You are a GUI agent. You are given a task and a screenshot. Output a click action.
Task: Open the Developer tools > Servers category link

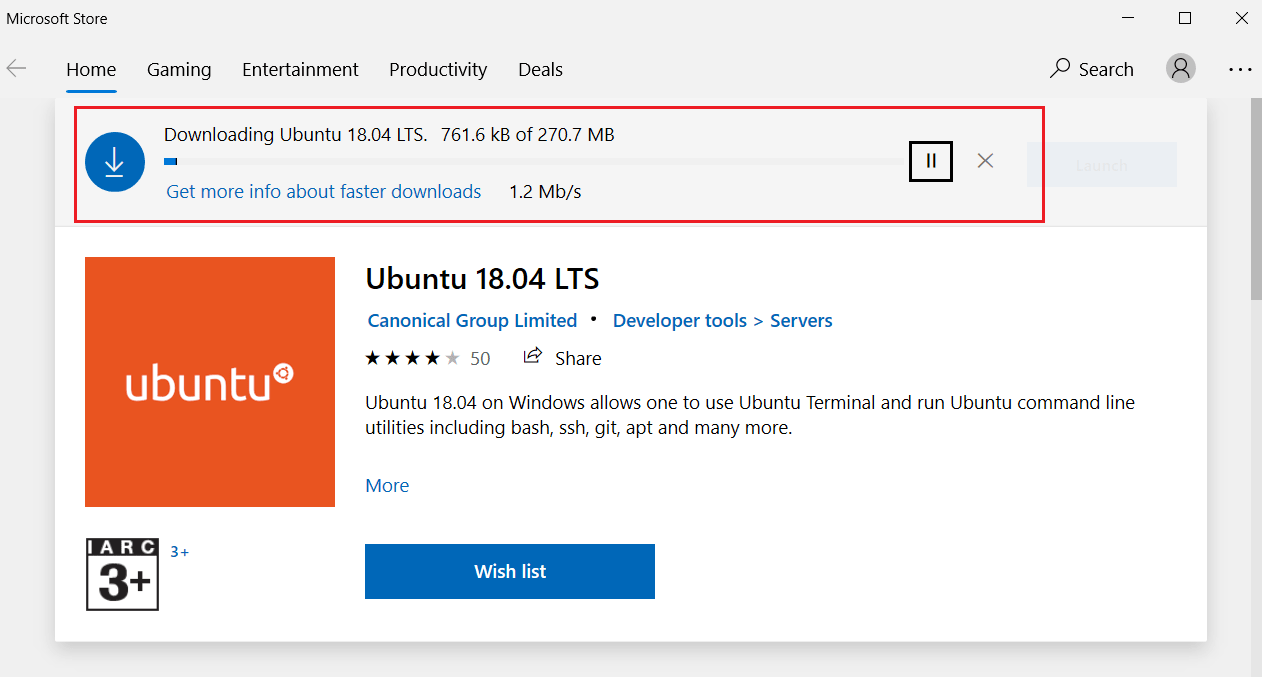(x=723, y=321)
